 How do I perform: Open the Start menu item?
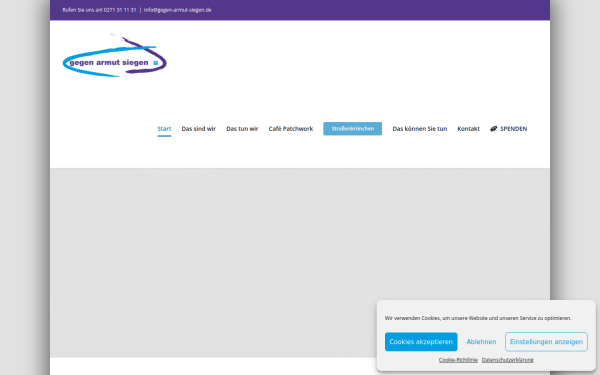(x=164, y=129)
